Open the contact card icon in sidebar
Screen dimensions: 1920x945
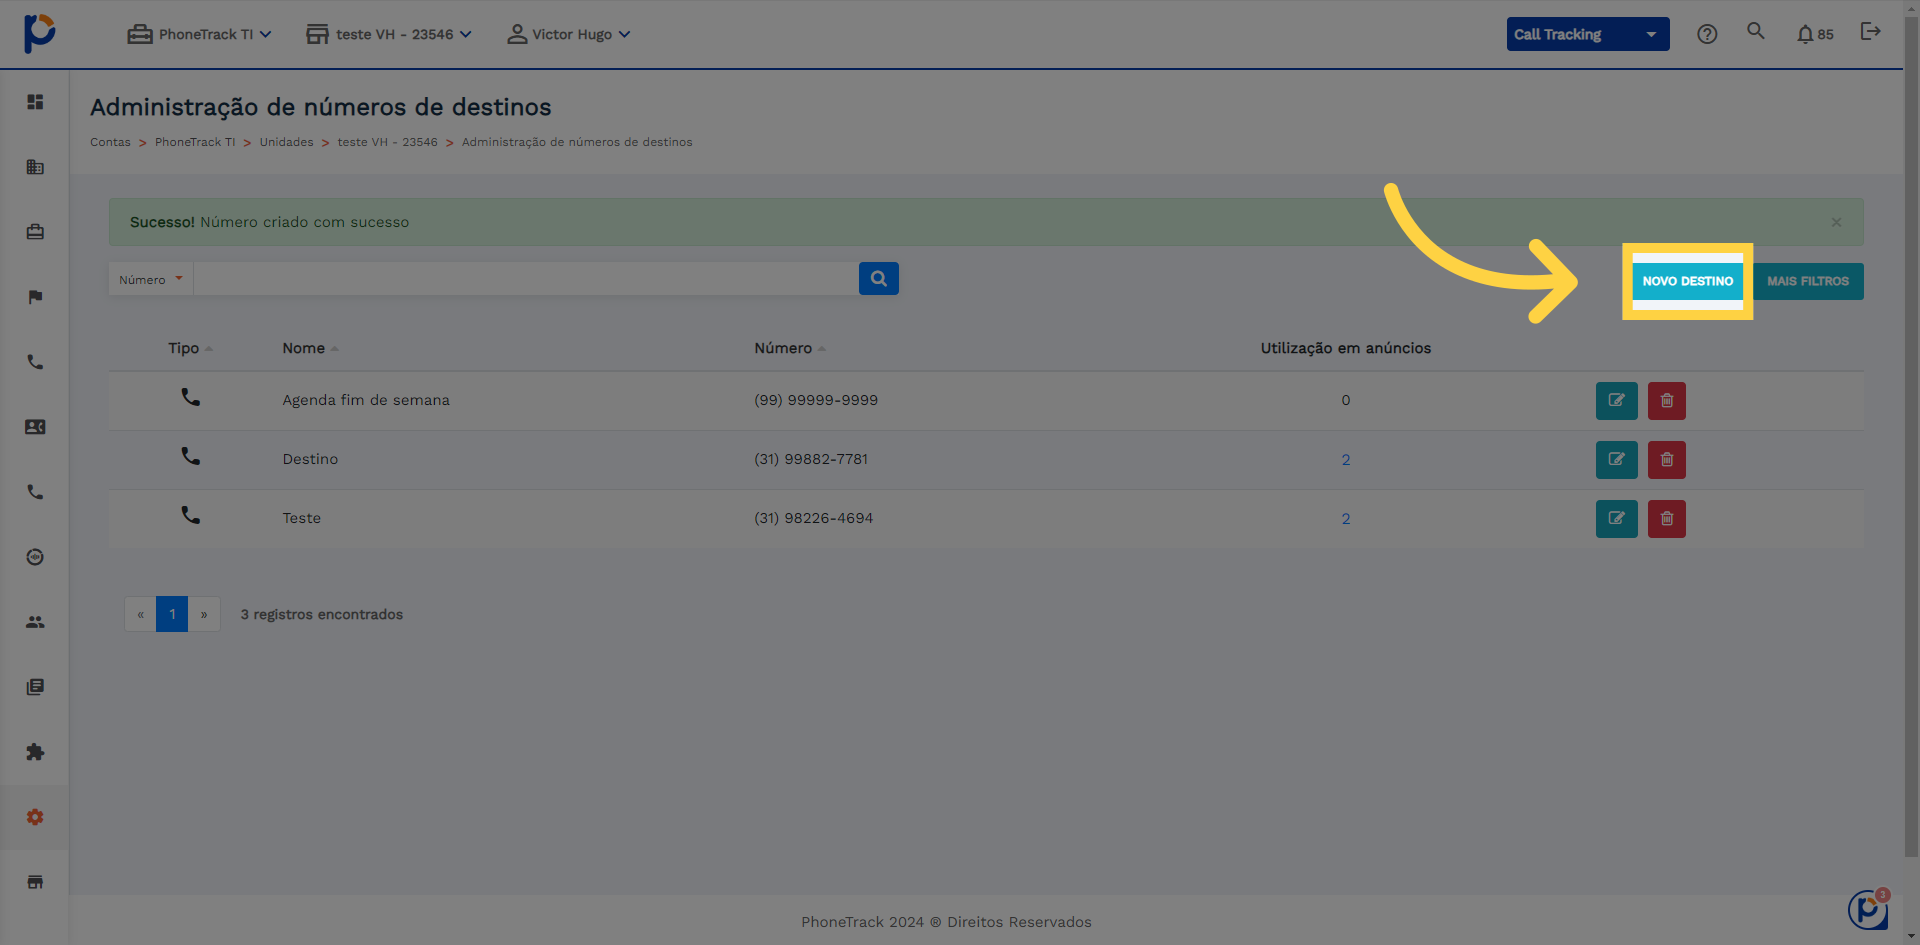pos(35,427)
